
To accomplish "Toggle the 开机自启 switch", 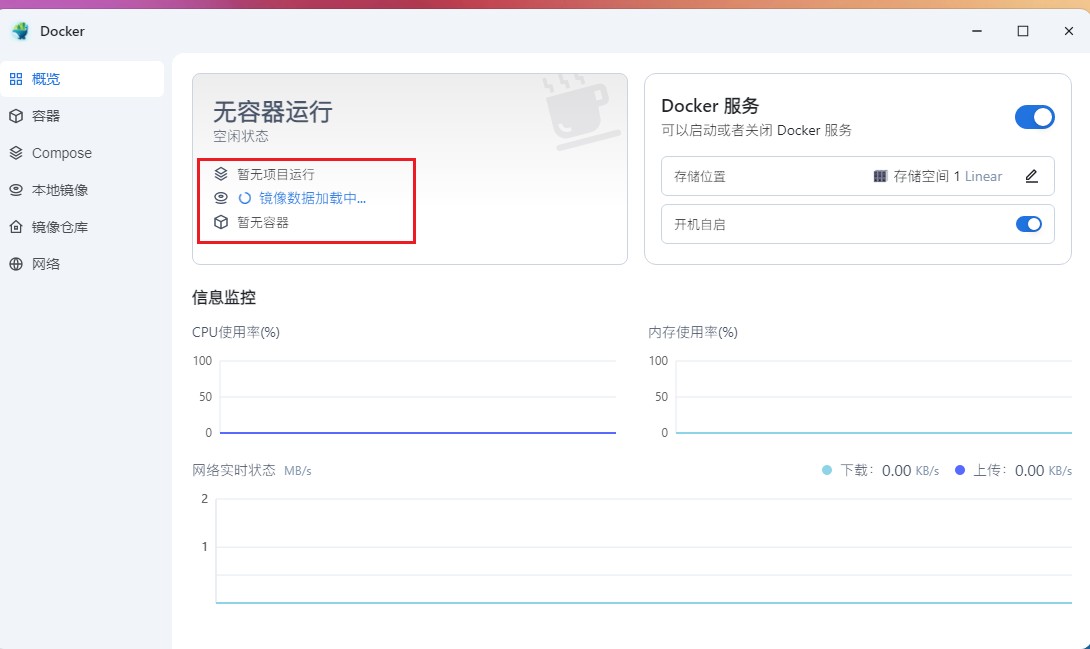I will [x=1029, y=224].
